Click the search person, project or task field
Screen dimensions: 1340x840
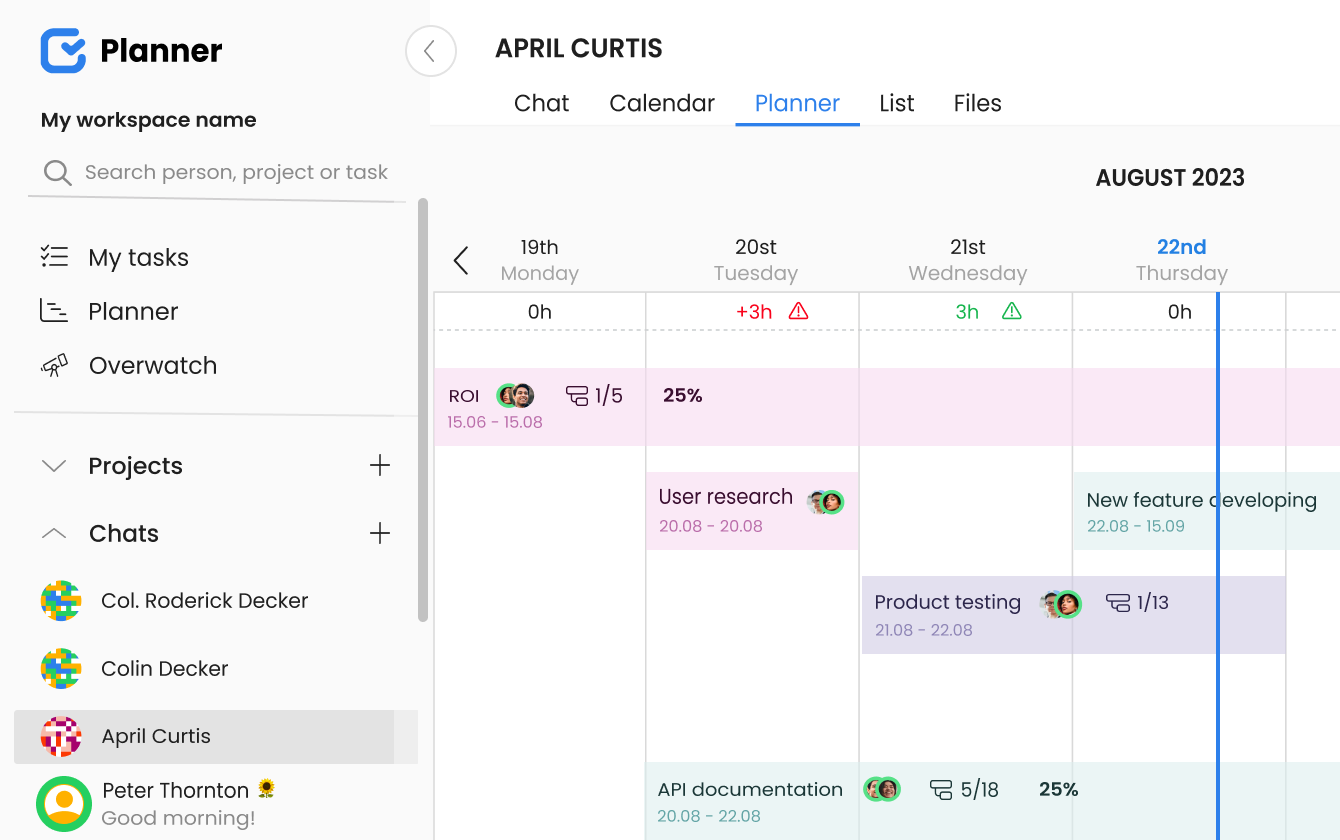coord(236,172)
